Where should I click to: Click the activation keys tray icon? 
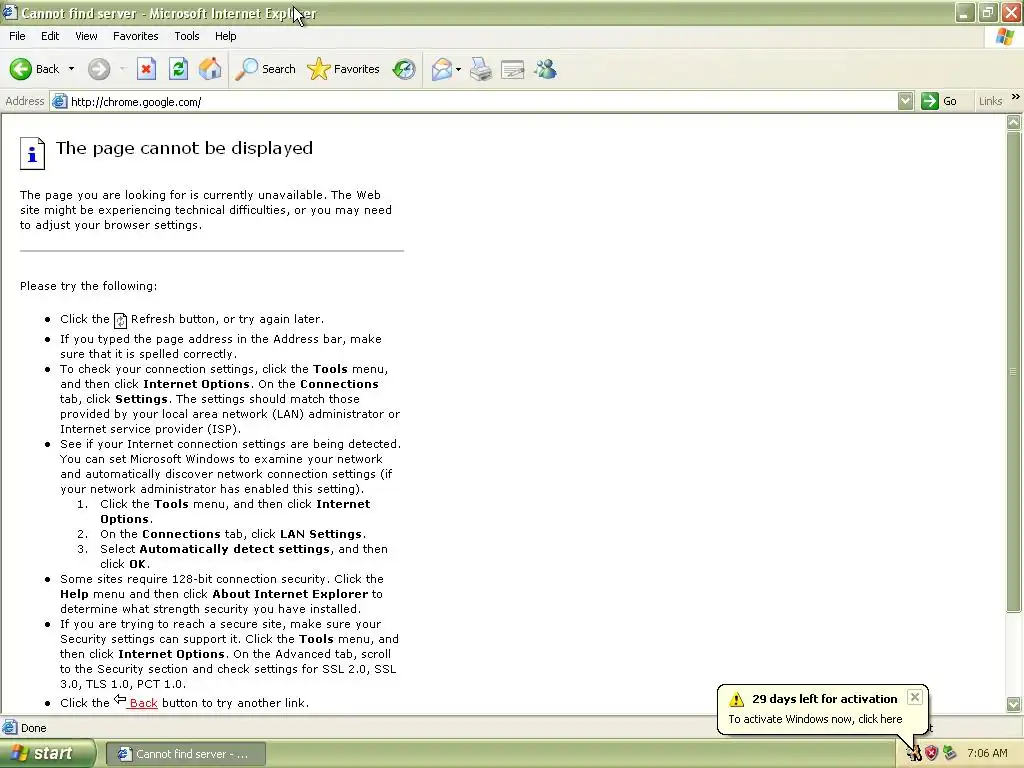point(914,754)
